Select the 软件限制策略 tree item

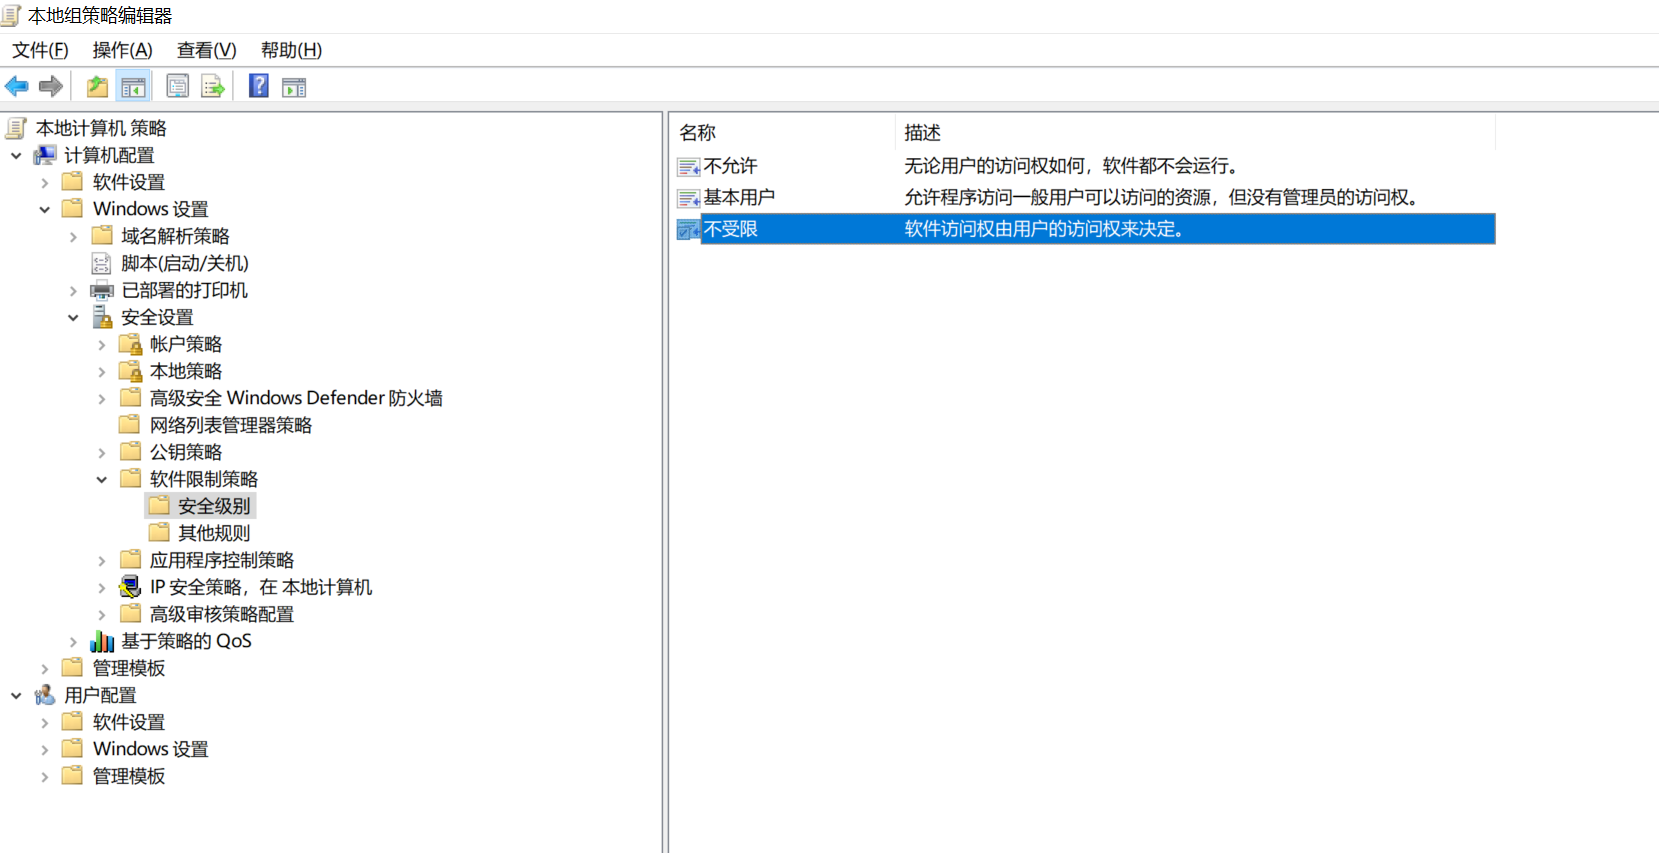click(204, 479)
